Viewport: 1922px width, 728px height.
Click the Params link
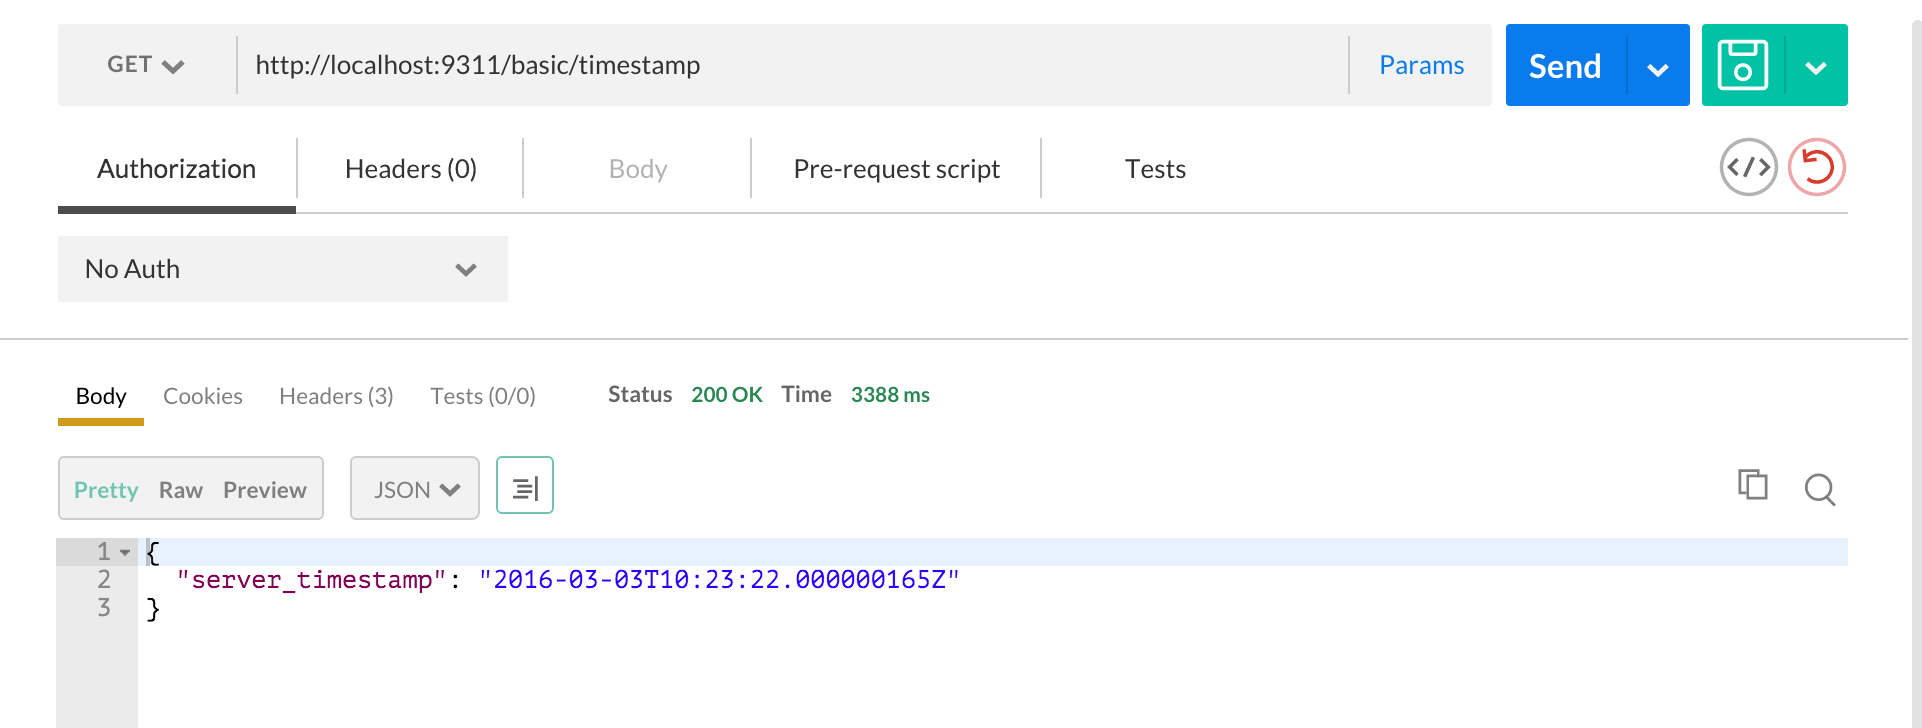(x=1421, y=65)
